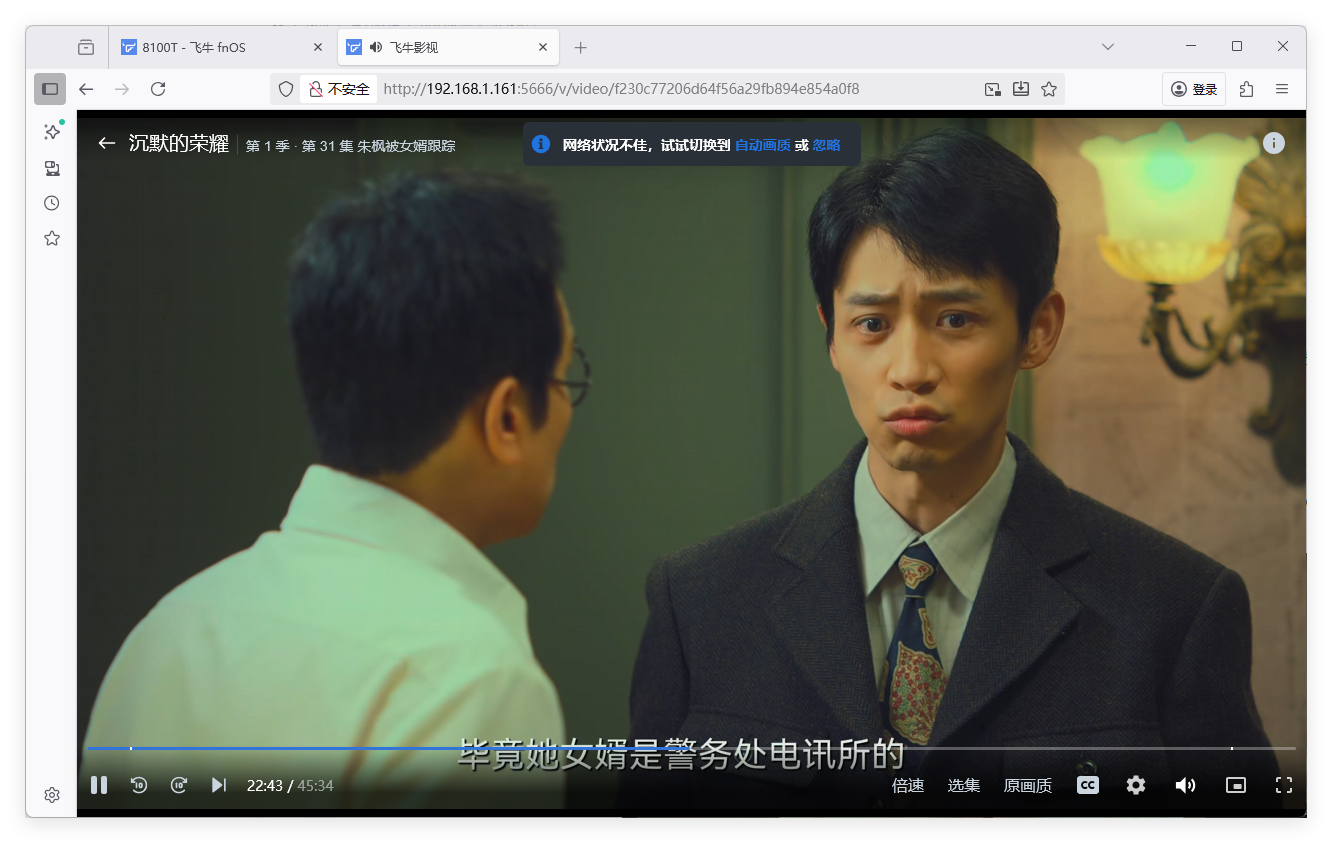Mute the video volume
This screenshot has width=1332, height=843.
point(1185,785)
